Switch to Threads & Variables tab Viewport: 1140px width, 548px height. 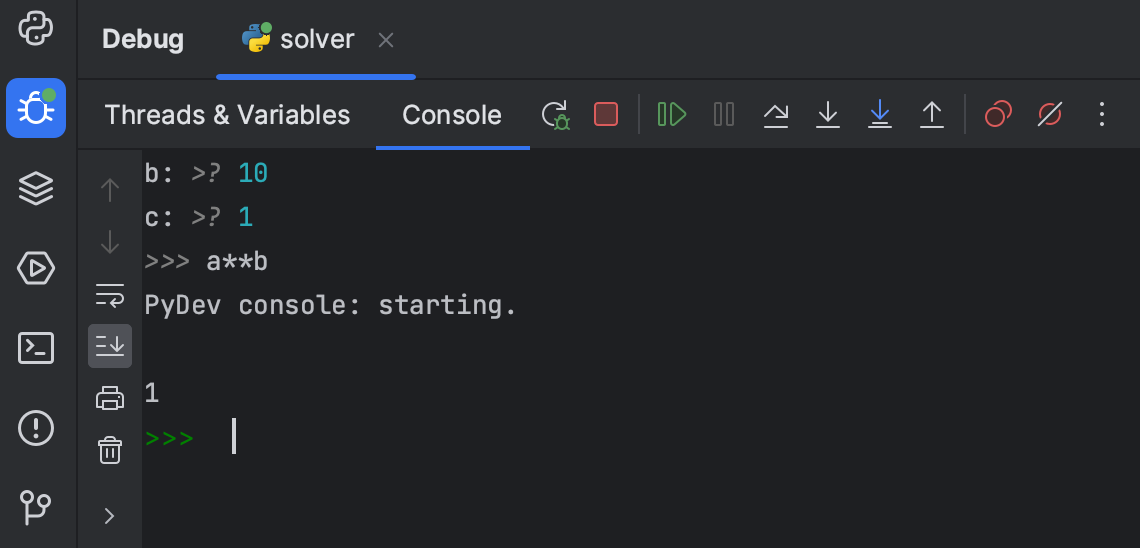point(227,115)
